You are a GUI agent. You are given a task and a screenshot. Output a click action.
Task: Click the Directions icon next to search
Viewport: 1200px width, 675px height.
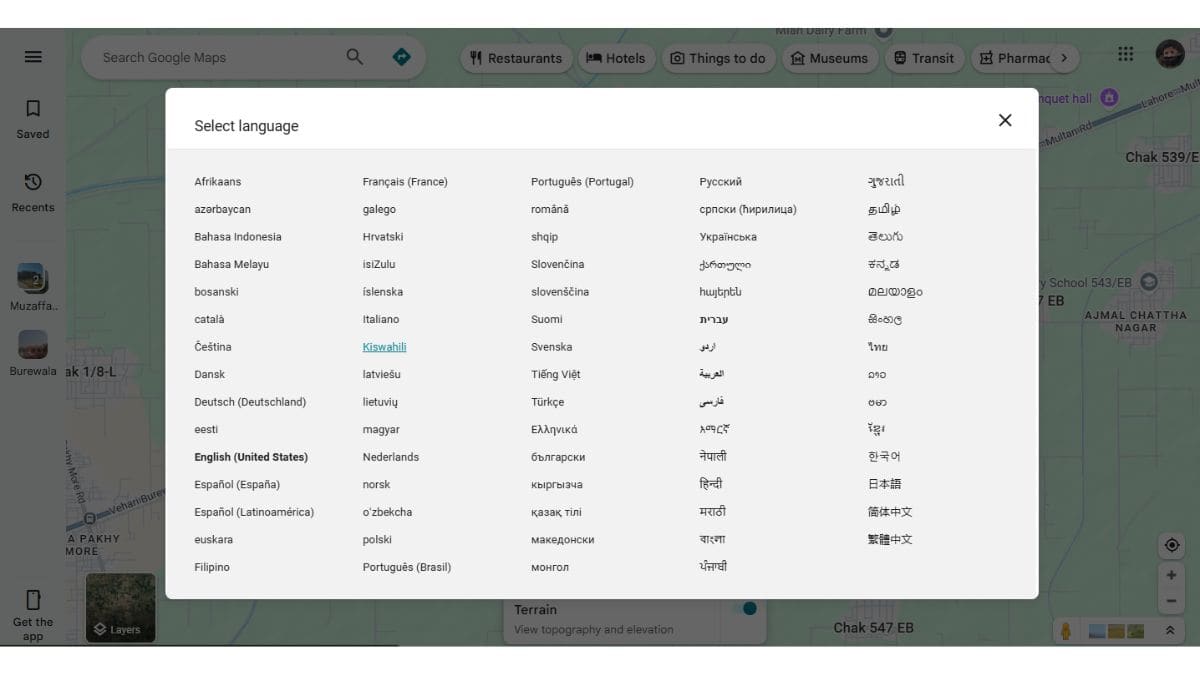tap(402, 57)
